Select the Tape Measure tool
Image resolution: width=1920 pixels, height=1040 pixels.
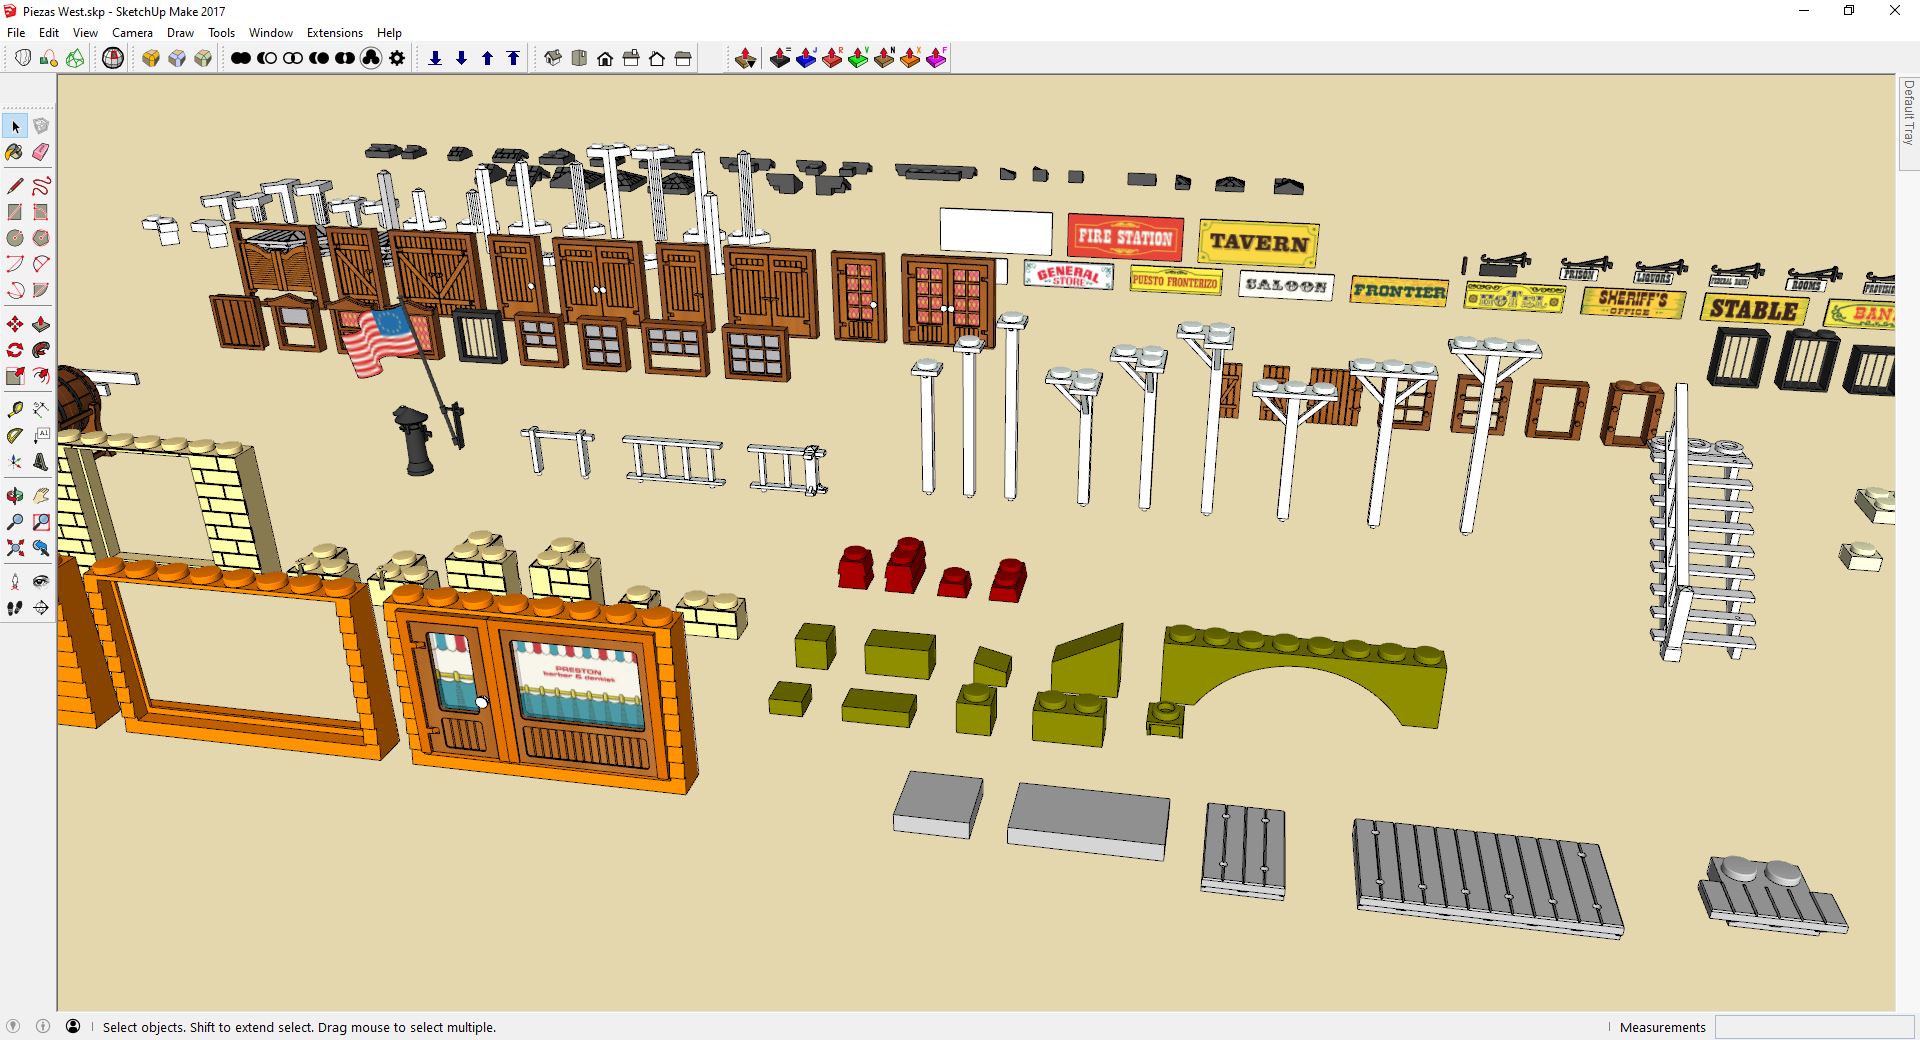tap(15, 410)
